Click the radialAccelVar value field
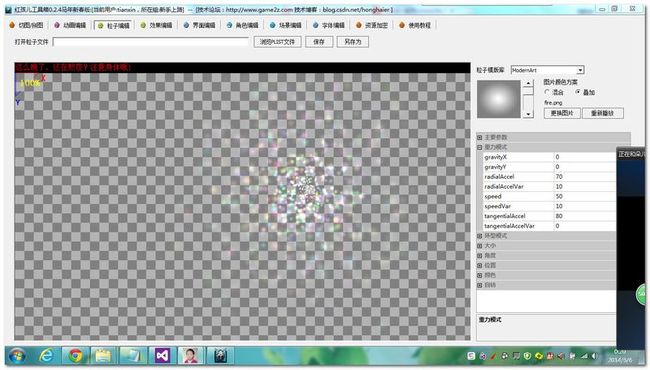650x370 pixels. [x=585, y=186]
